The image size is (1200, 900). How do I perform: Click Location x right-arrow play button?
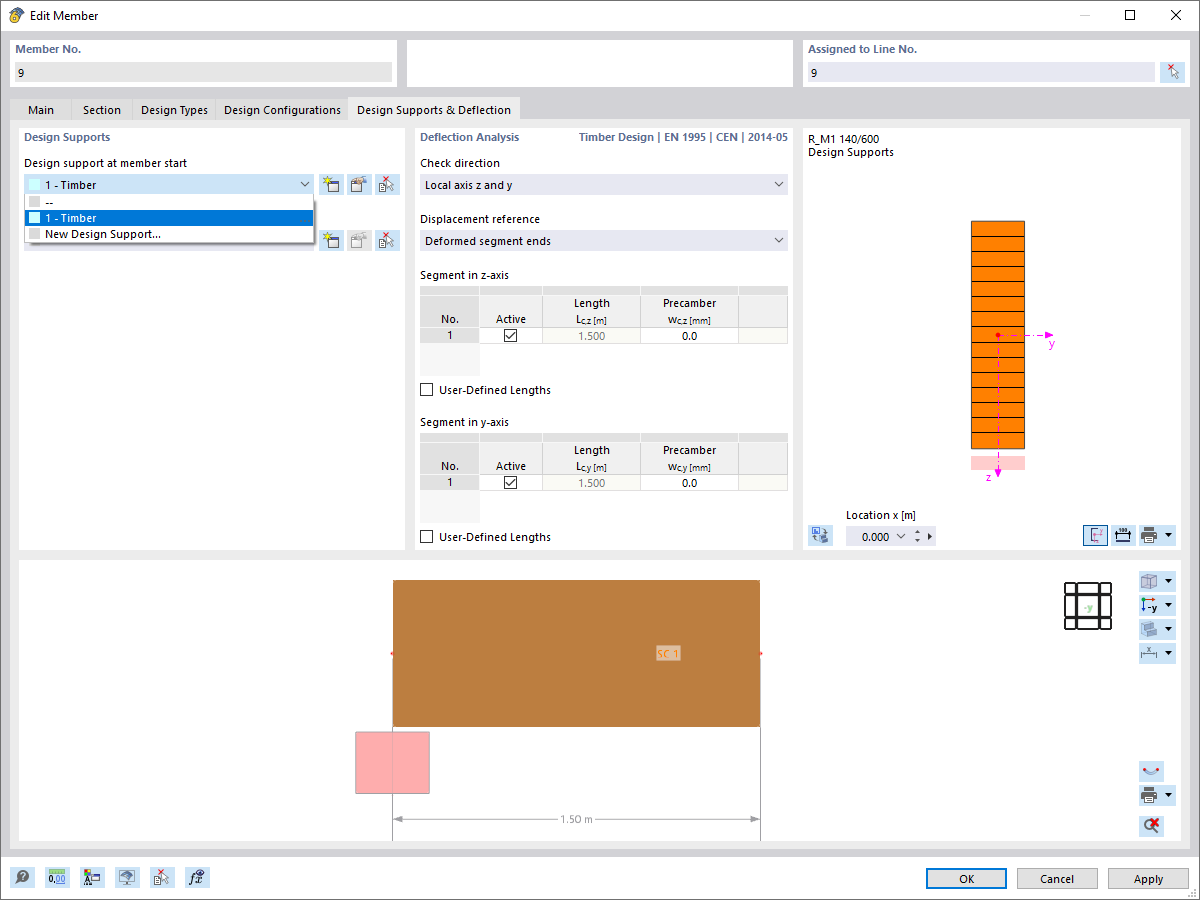pos(931,536)
